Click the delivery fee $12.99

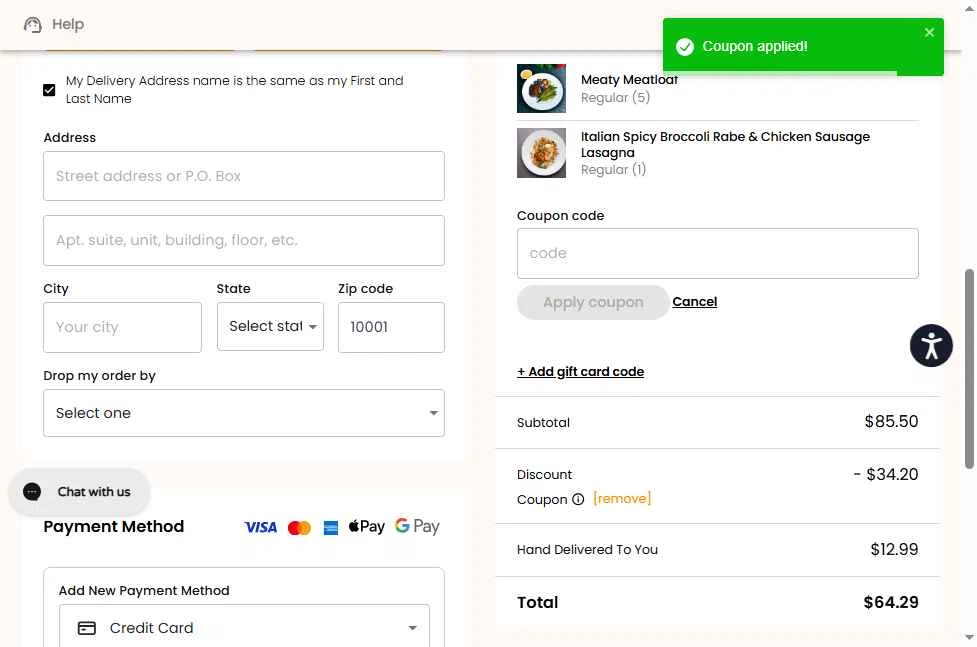click(x=894, y=550)
